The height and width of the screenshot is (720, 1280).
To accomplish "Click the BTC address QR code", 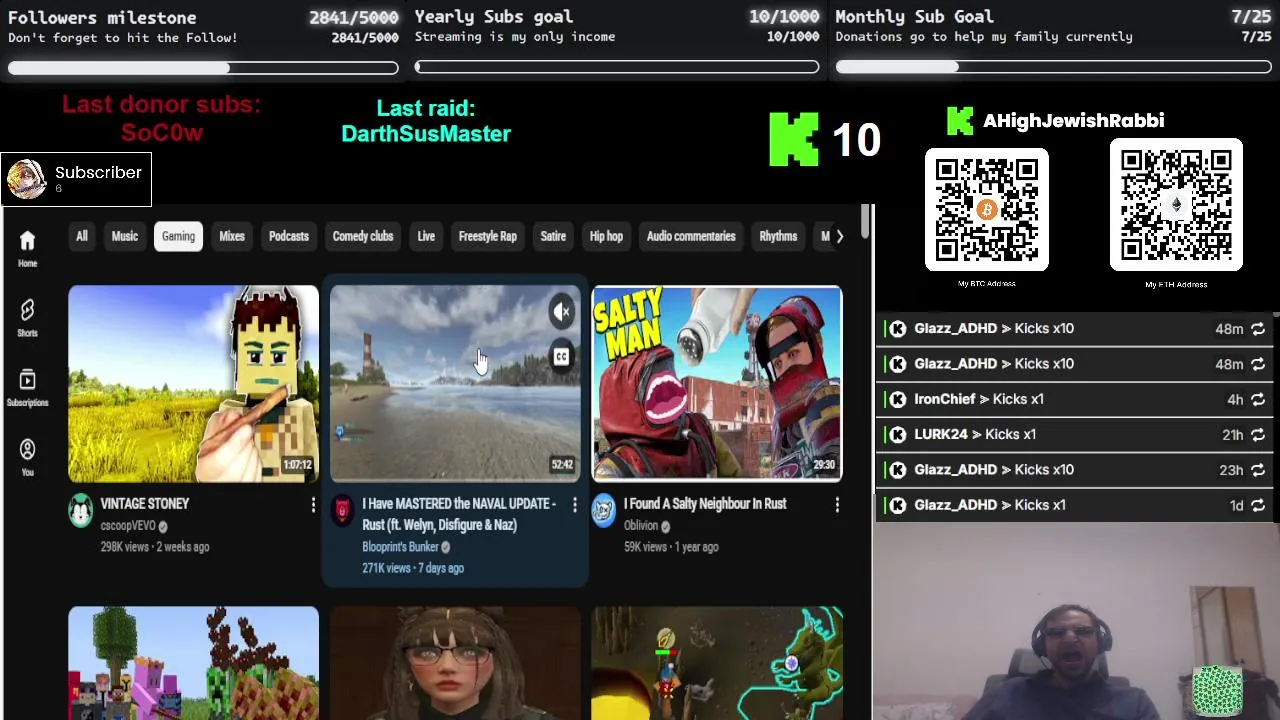I will tap(987, 210).
